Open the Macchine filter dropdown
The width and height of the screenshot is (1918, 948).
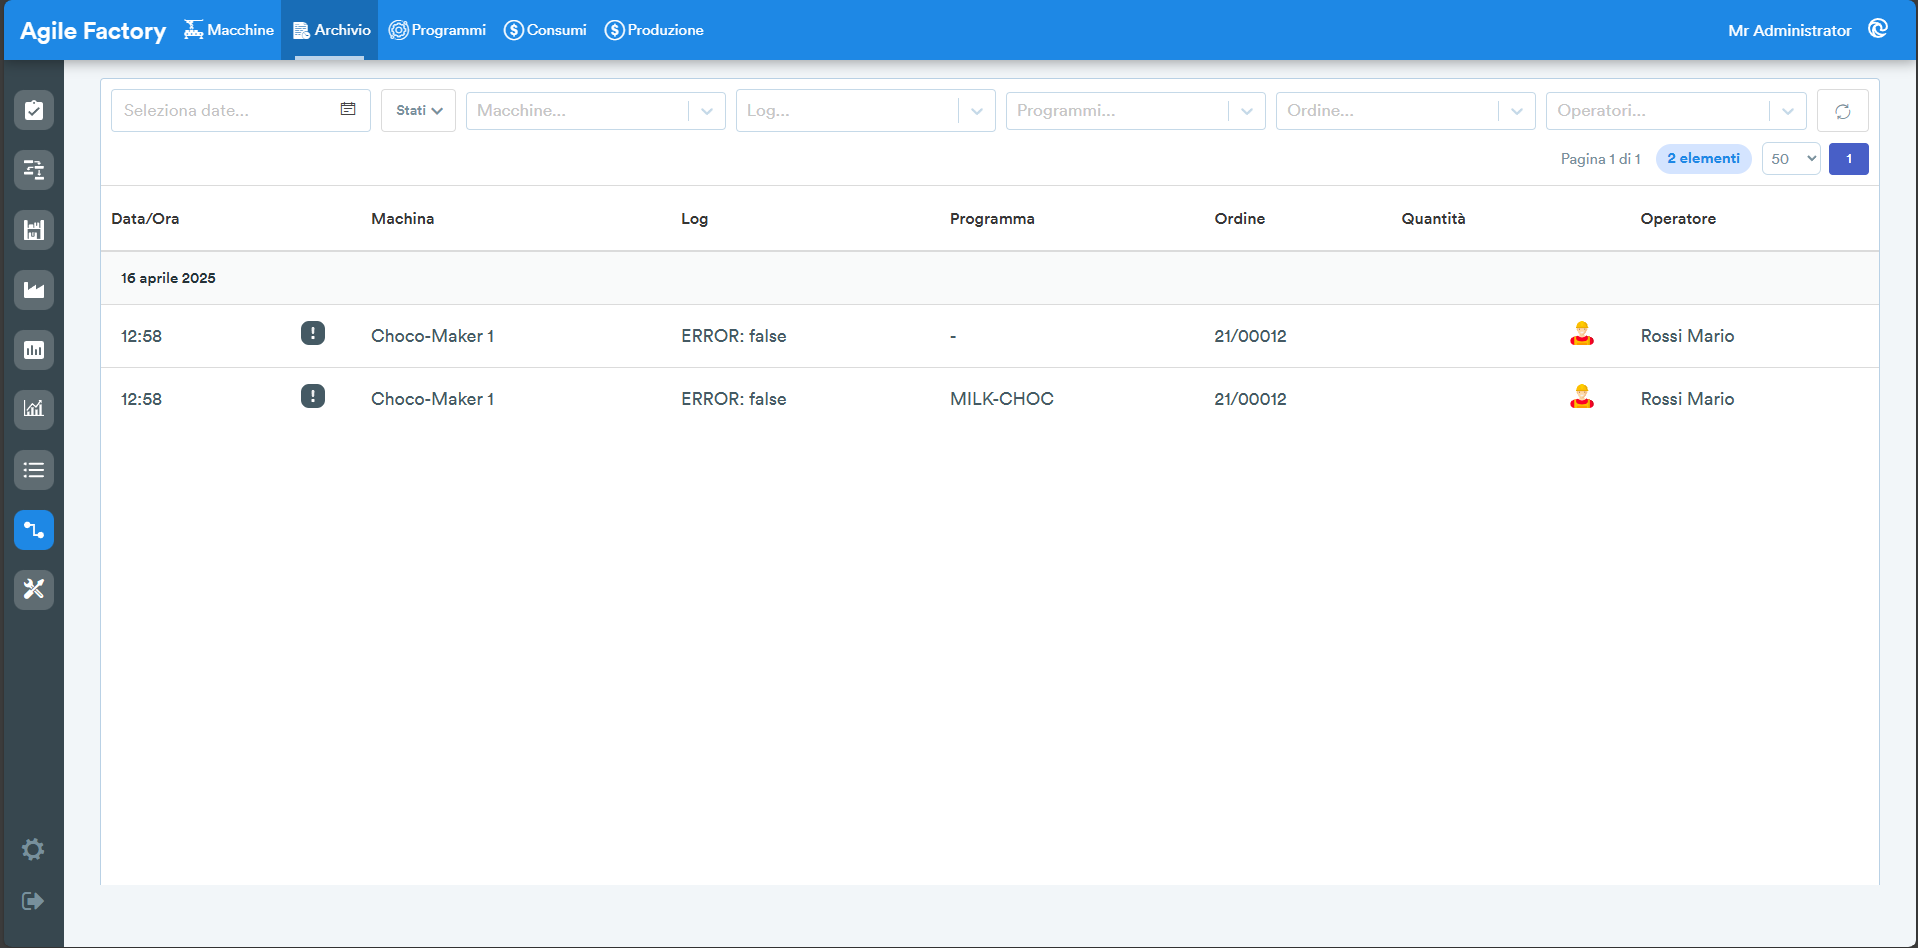pyautogui.click(x=596, y=111)
